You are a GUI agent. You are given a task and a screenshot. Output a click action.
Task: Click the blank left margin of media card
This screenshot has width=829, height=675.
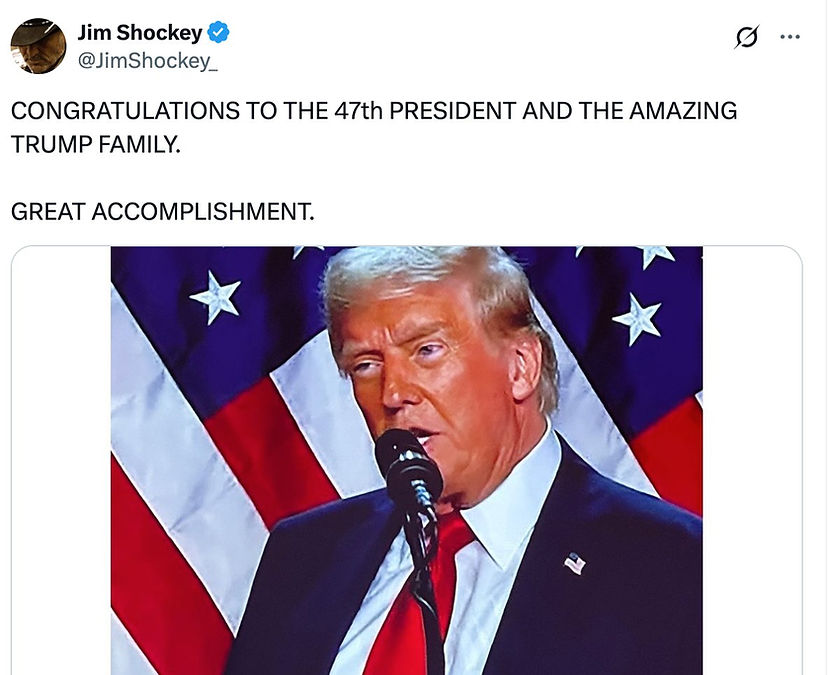coord(61,460)
